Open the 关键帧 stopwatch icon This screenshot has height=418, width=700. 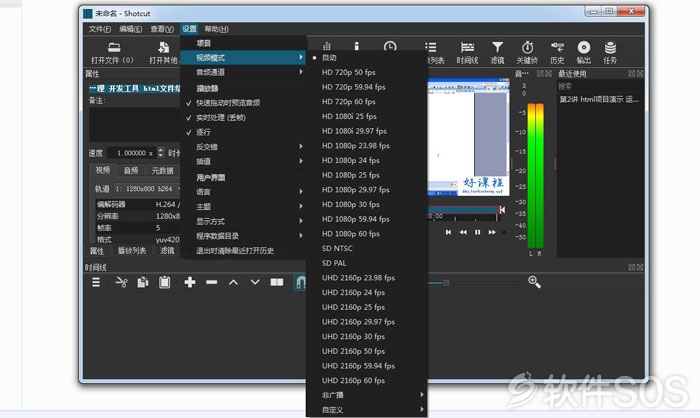point(527,47)
